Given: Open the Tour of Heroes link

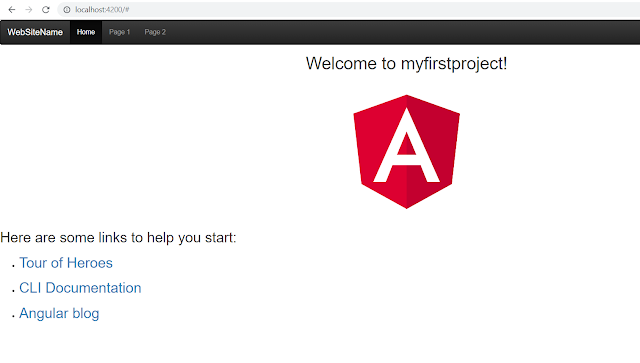Looking at the screenshot, I should (66, 263).
